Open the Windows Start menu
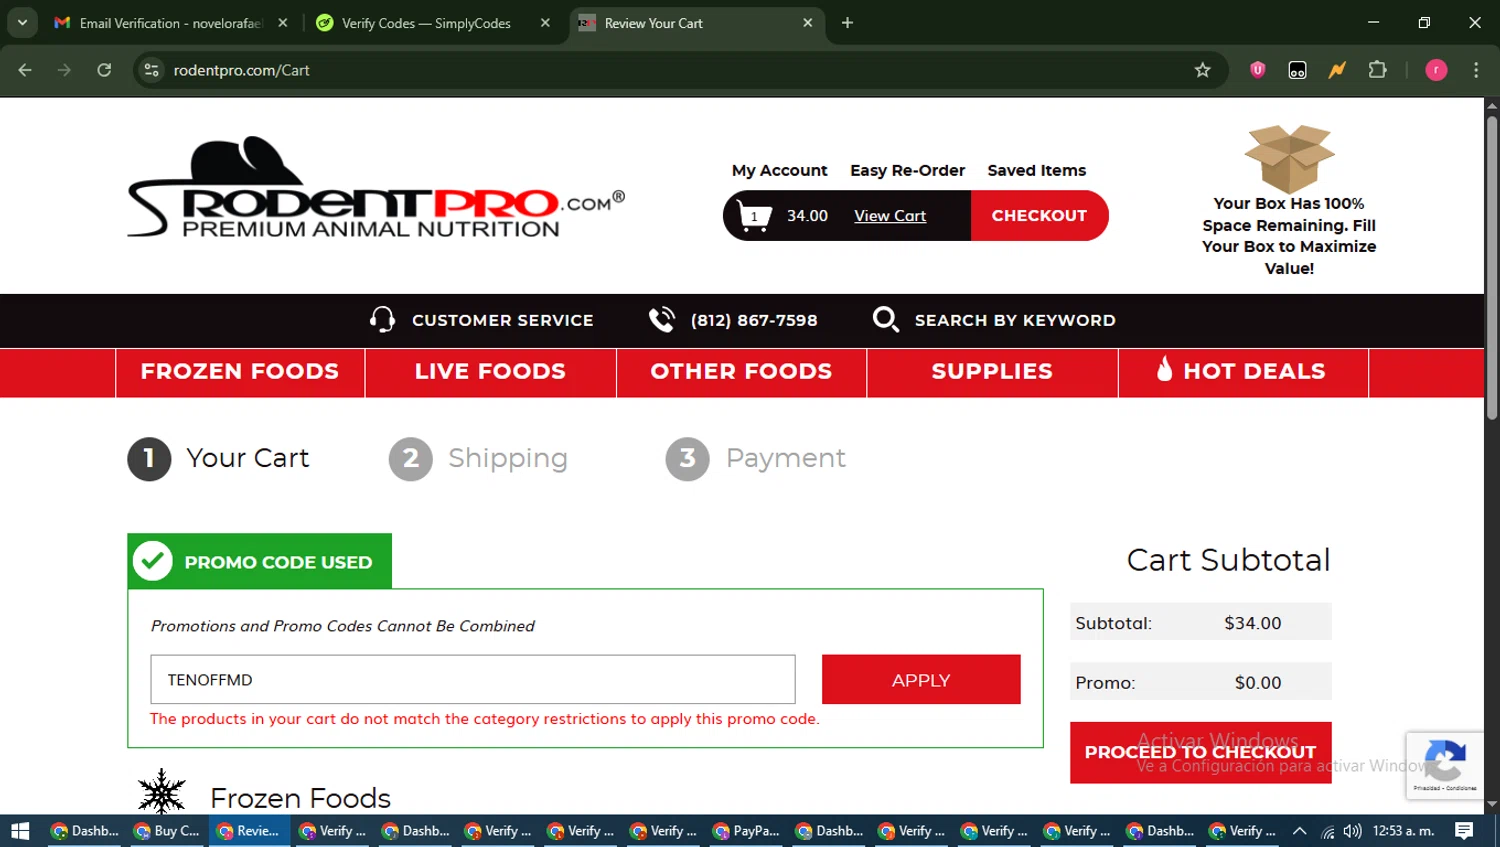This screenshot has height=847, width=1500. pyautogui.click(x=20, y=831)
